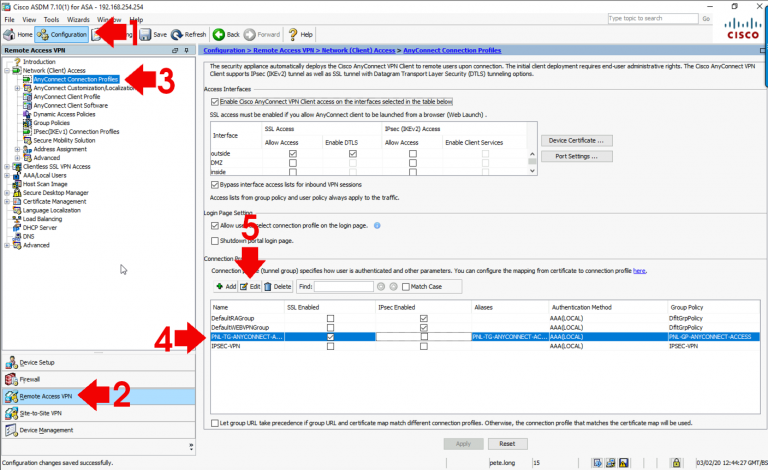Click the find next circular icon
The width and height of the screenshot is (768, 470).
393,287
